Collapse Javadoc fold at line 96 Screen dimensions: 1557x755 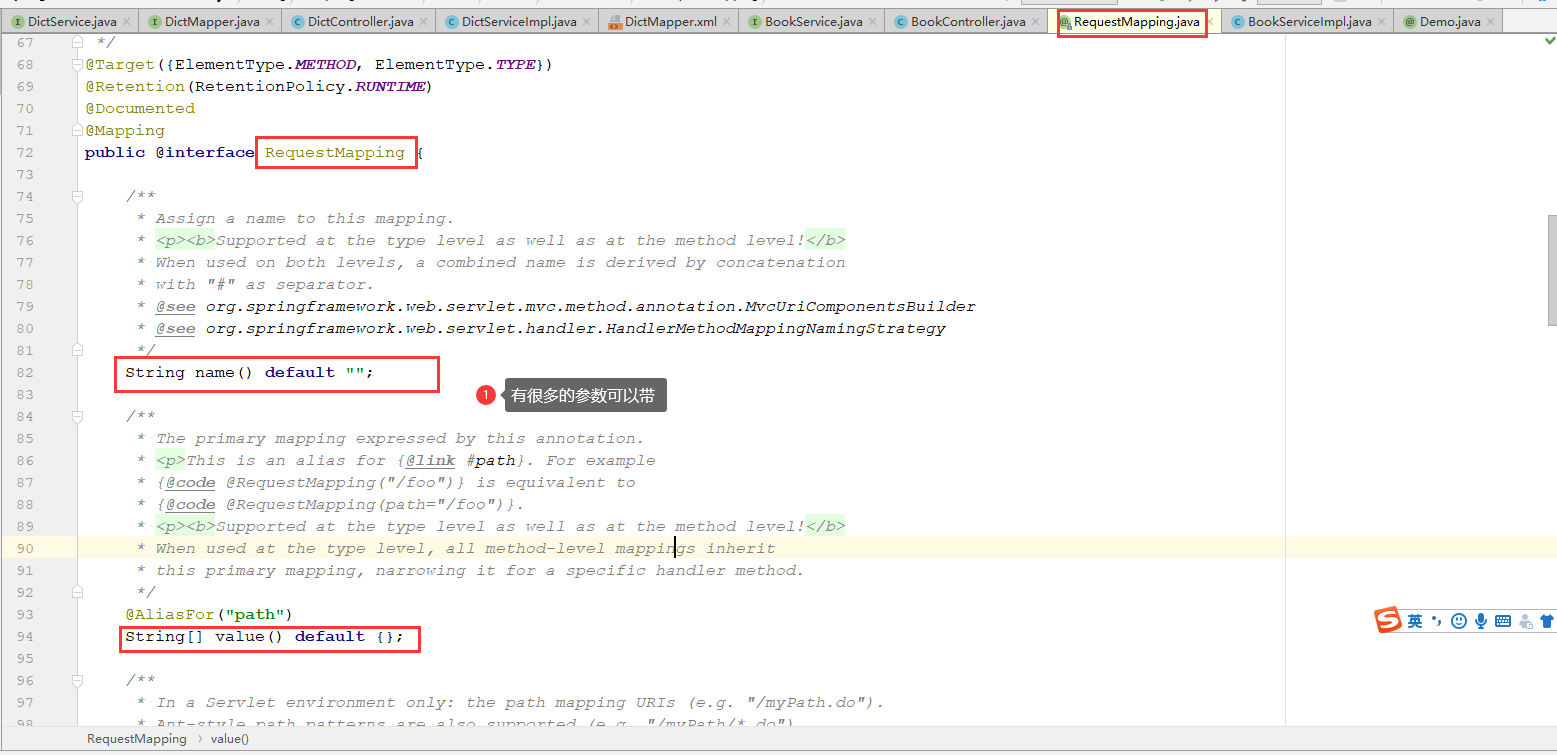(77, 680)
